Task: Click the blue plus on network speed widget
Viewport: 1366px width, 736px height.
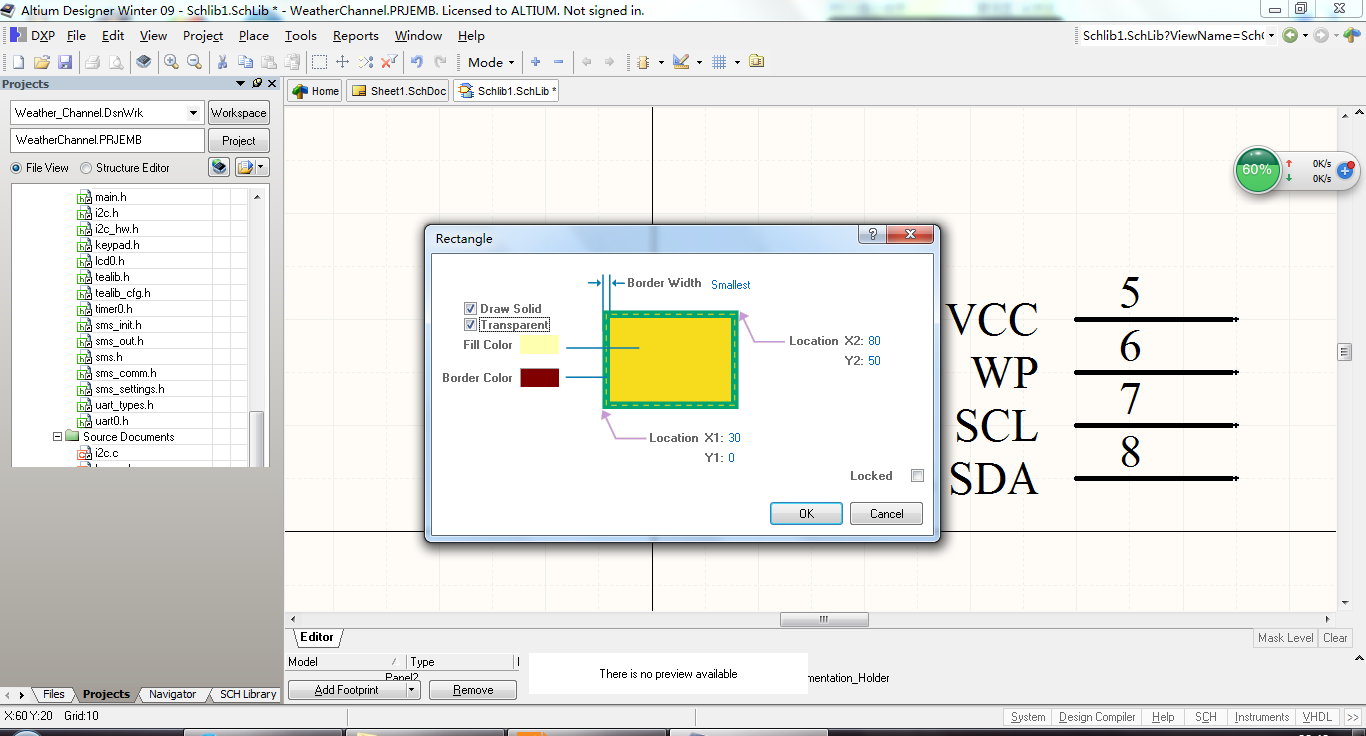Action: click(x=1345, y=171)
